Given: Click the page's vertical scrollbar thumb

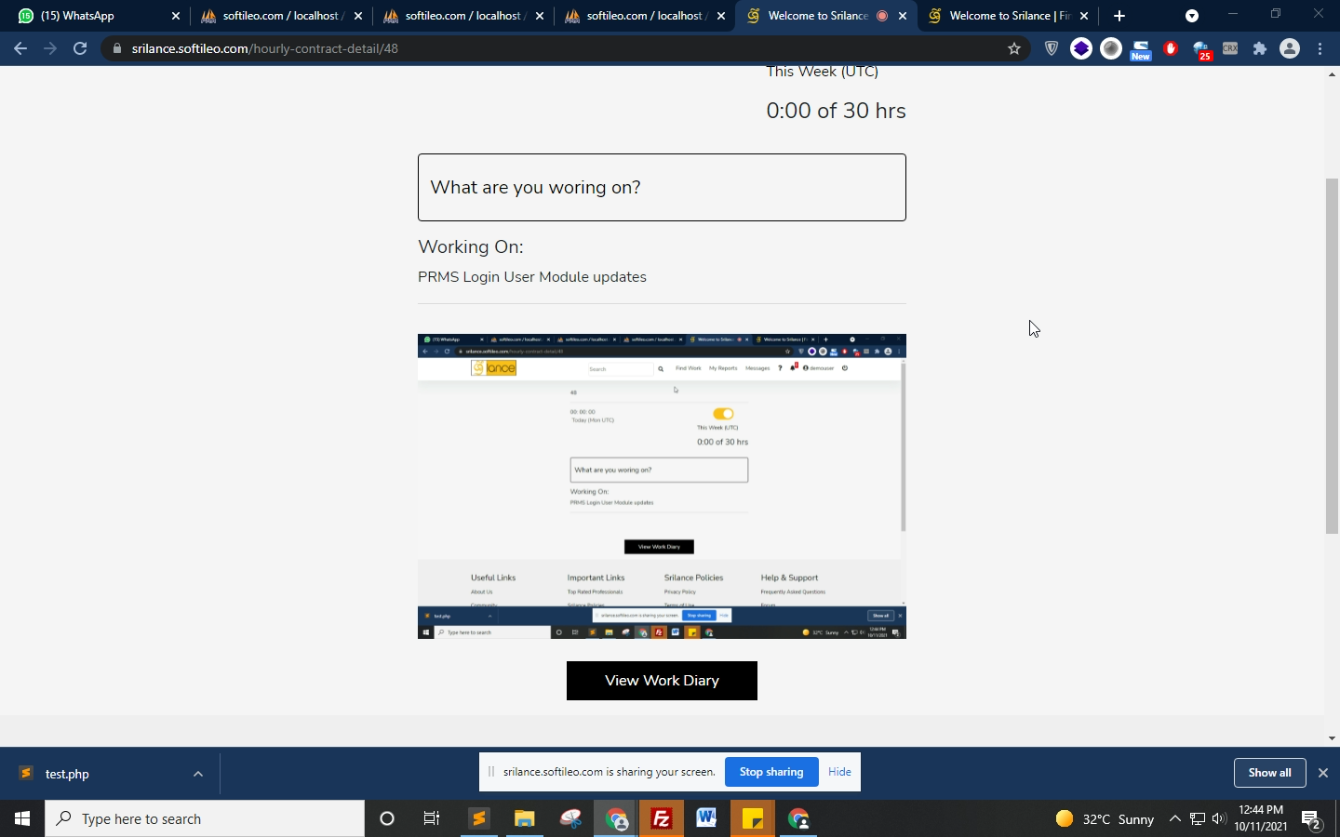Looking at the screenshot, I should (1331, 355).
